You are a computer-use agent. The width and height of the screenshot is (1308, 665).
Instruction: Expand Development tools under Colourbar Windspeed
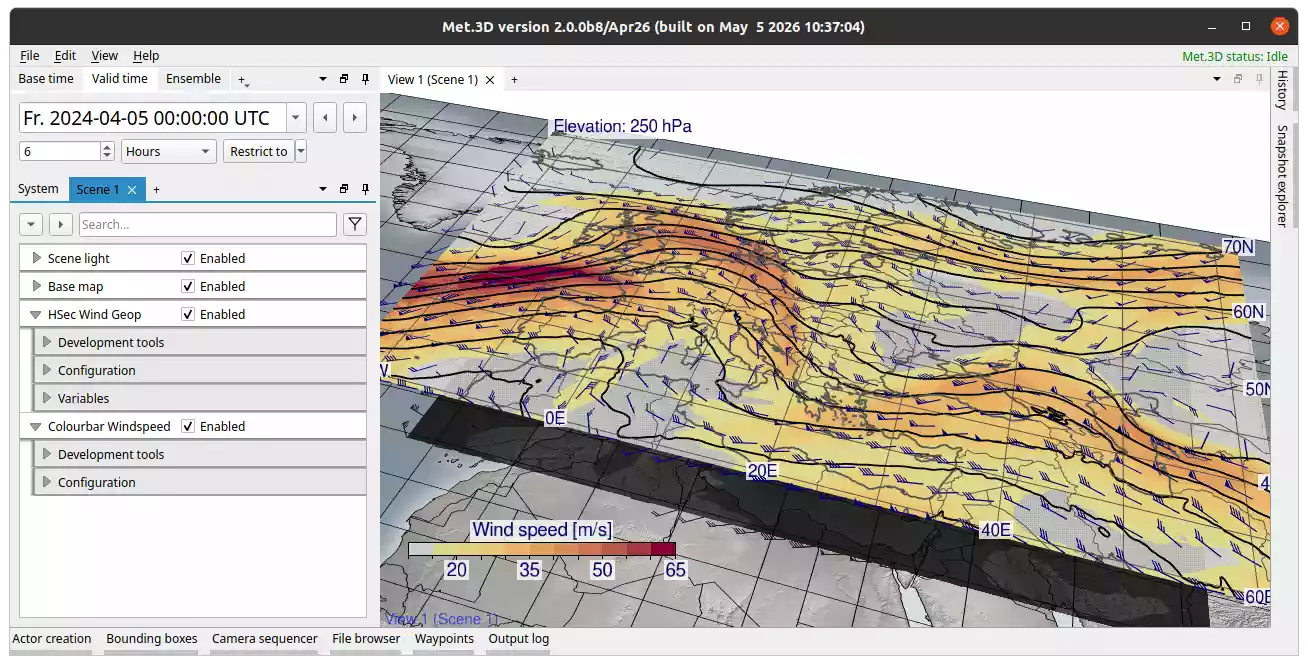46,454
